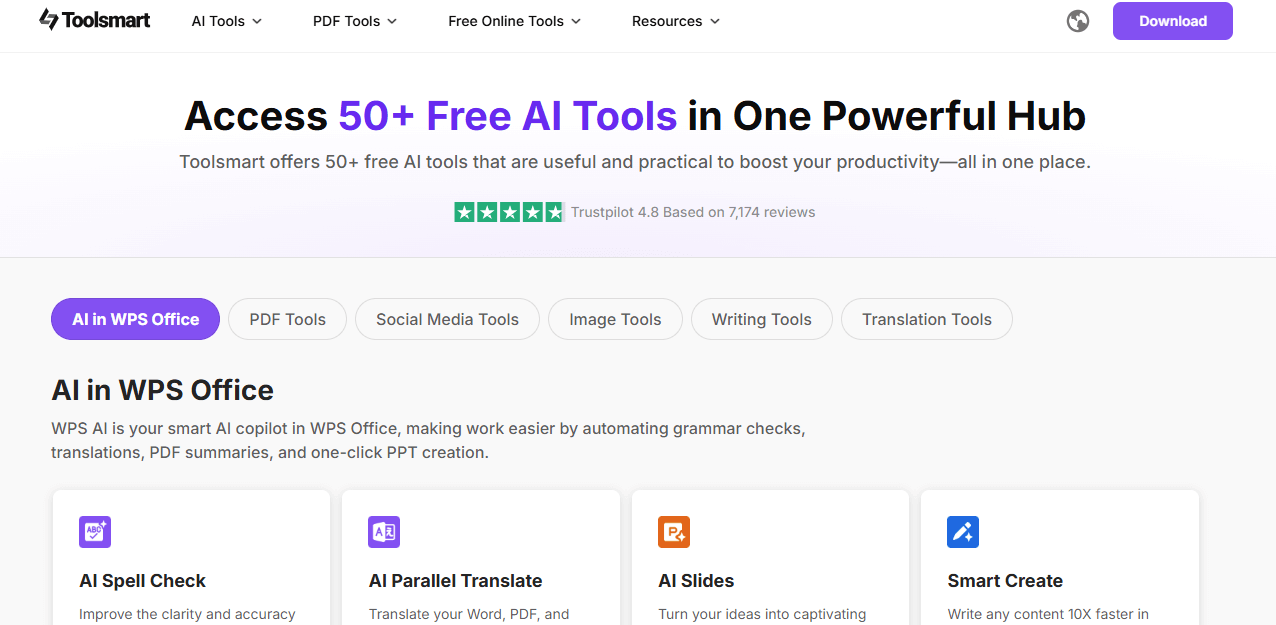Open the language globe icon
Image resolution: width=1276 pixels, height=625 pixels.
[x=1078, y=21]
